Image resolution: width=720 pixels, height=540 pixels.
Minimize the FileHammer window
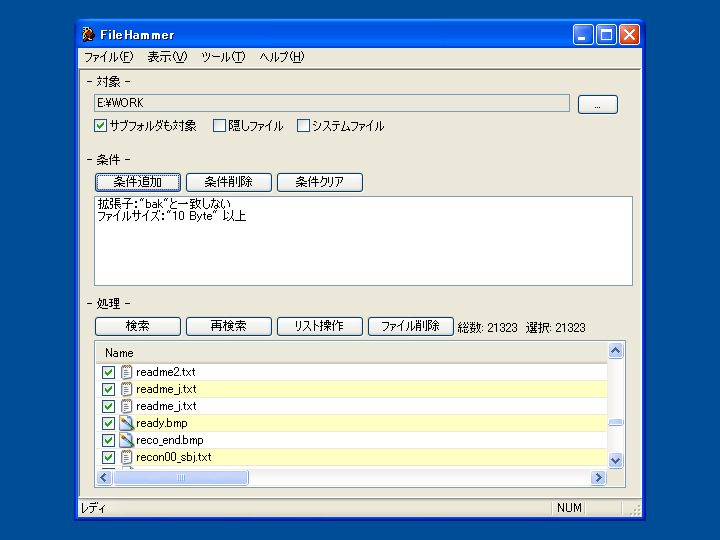point(583,34)
